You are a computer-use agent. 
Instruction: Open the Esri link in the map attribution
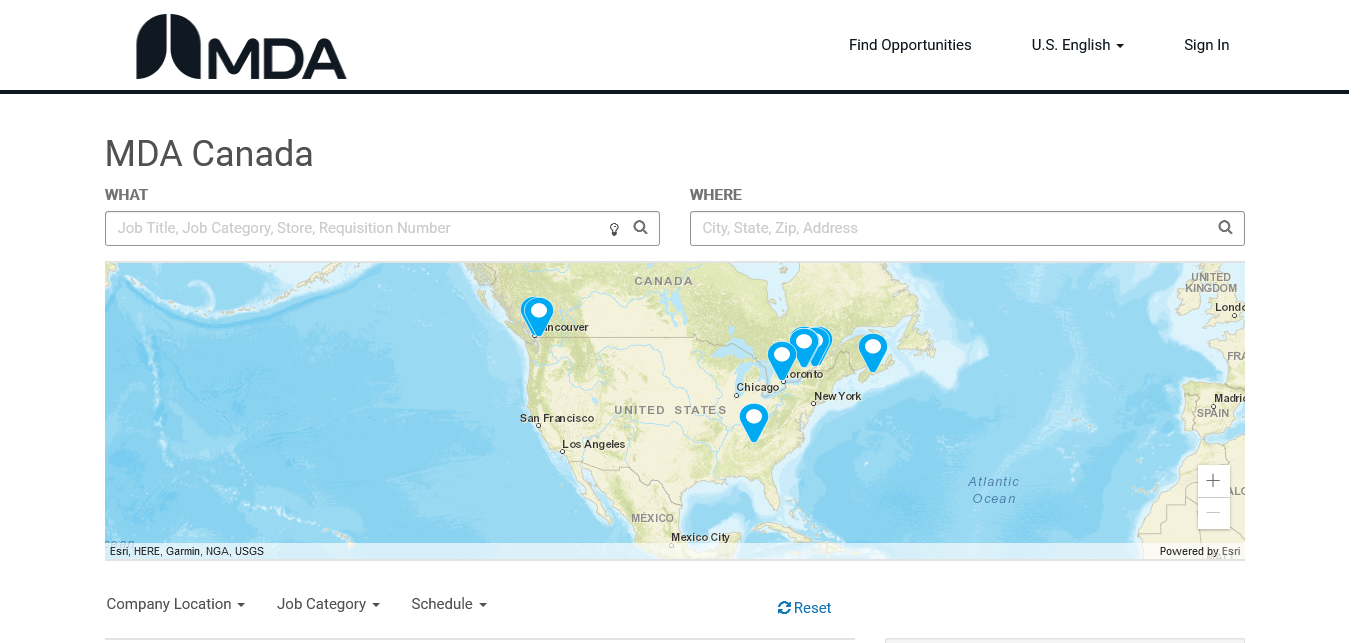[x=1230, y=551]
